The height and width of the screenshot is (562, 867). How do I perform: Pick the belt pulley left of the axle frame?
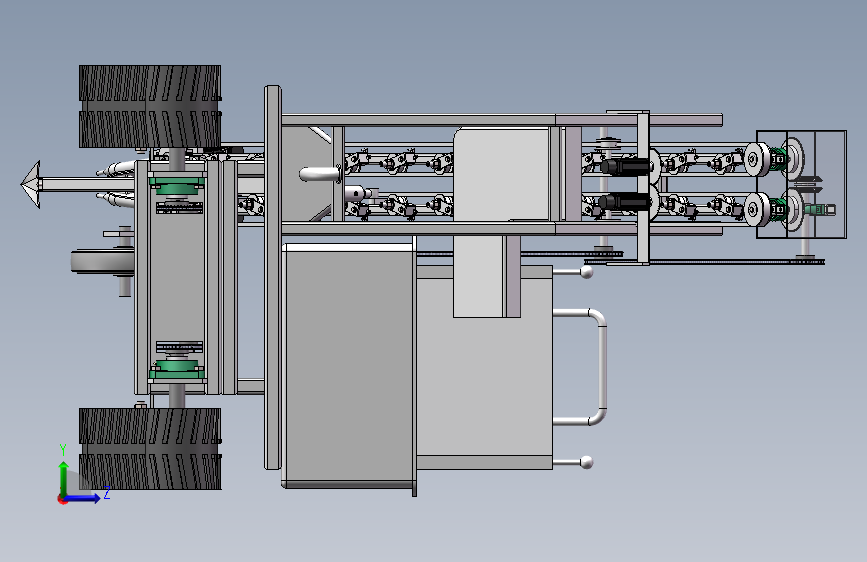(x=102, y=262)
